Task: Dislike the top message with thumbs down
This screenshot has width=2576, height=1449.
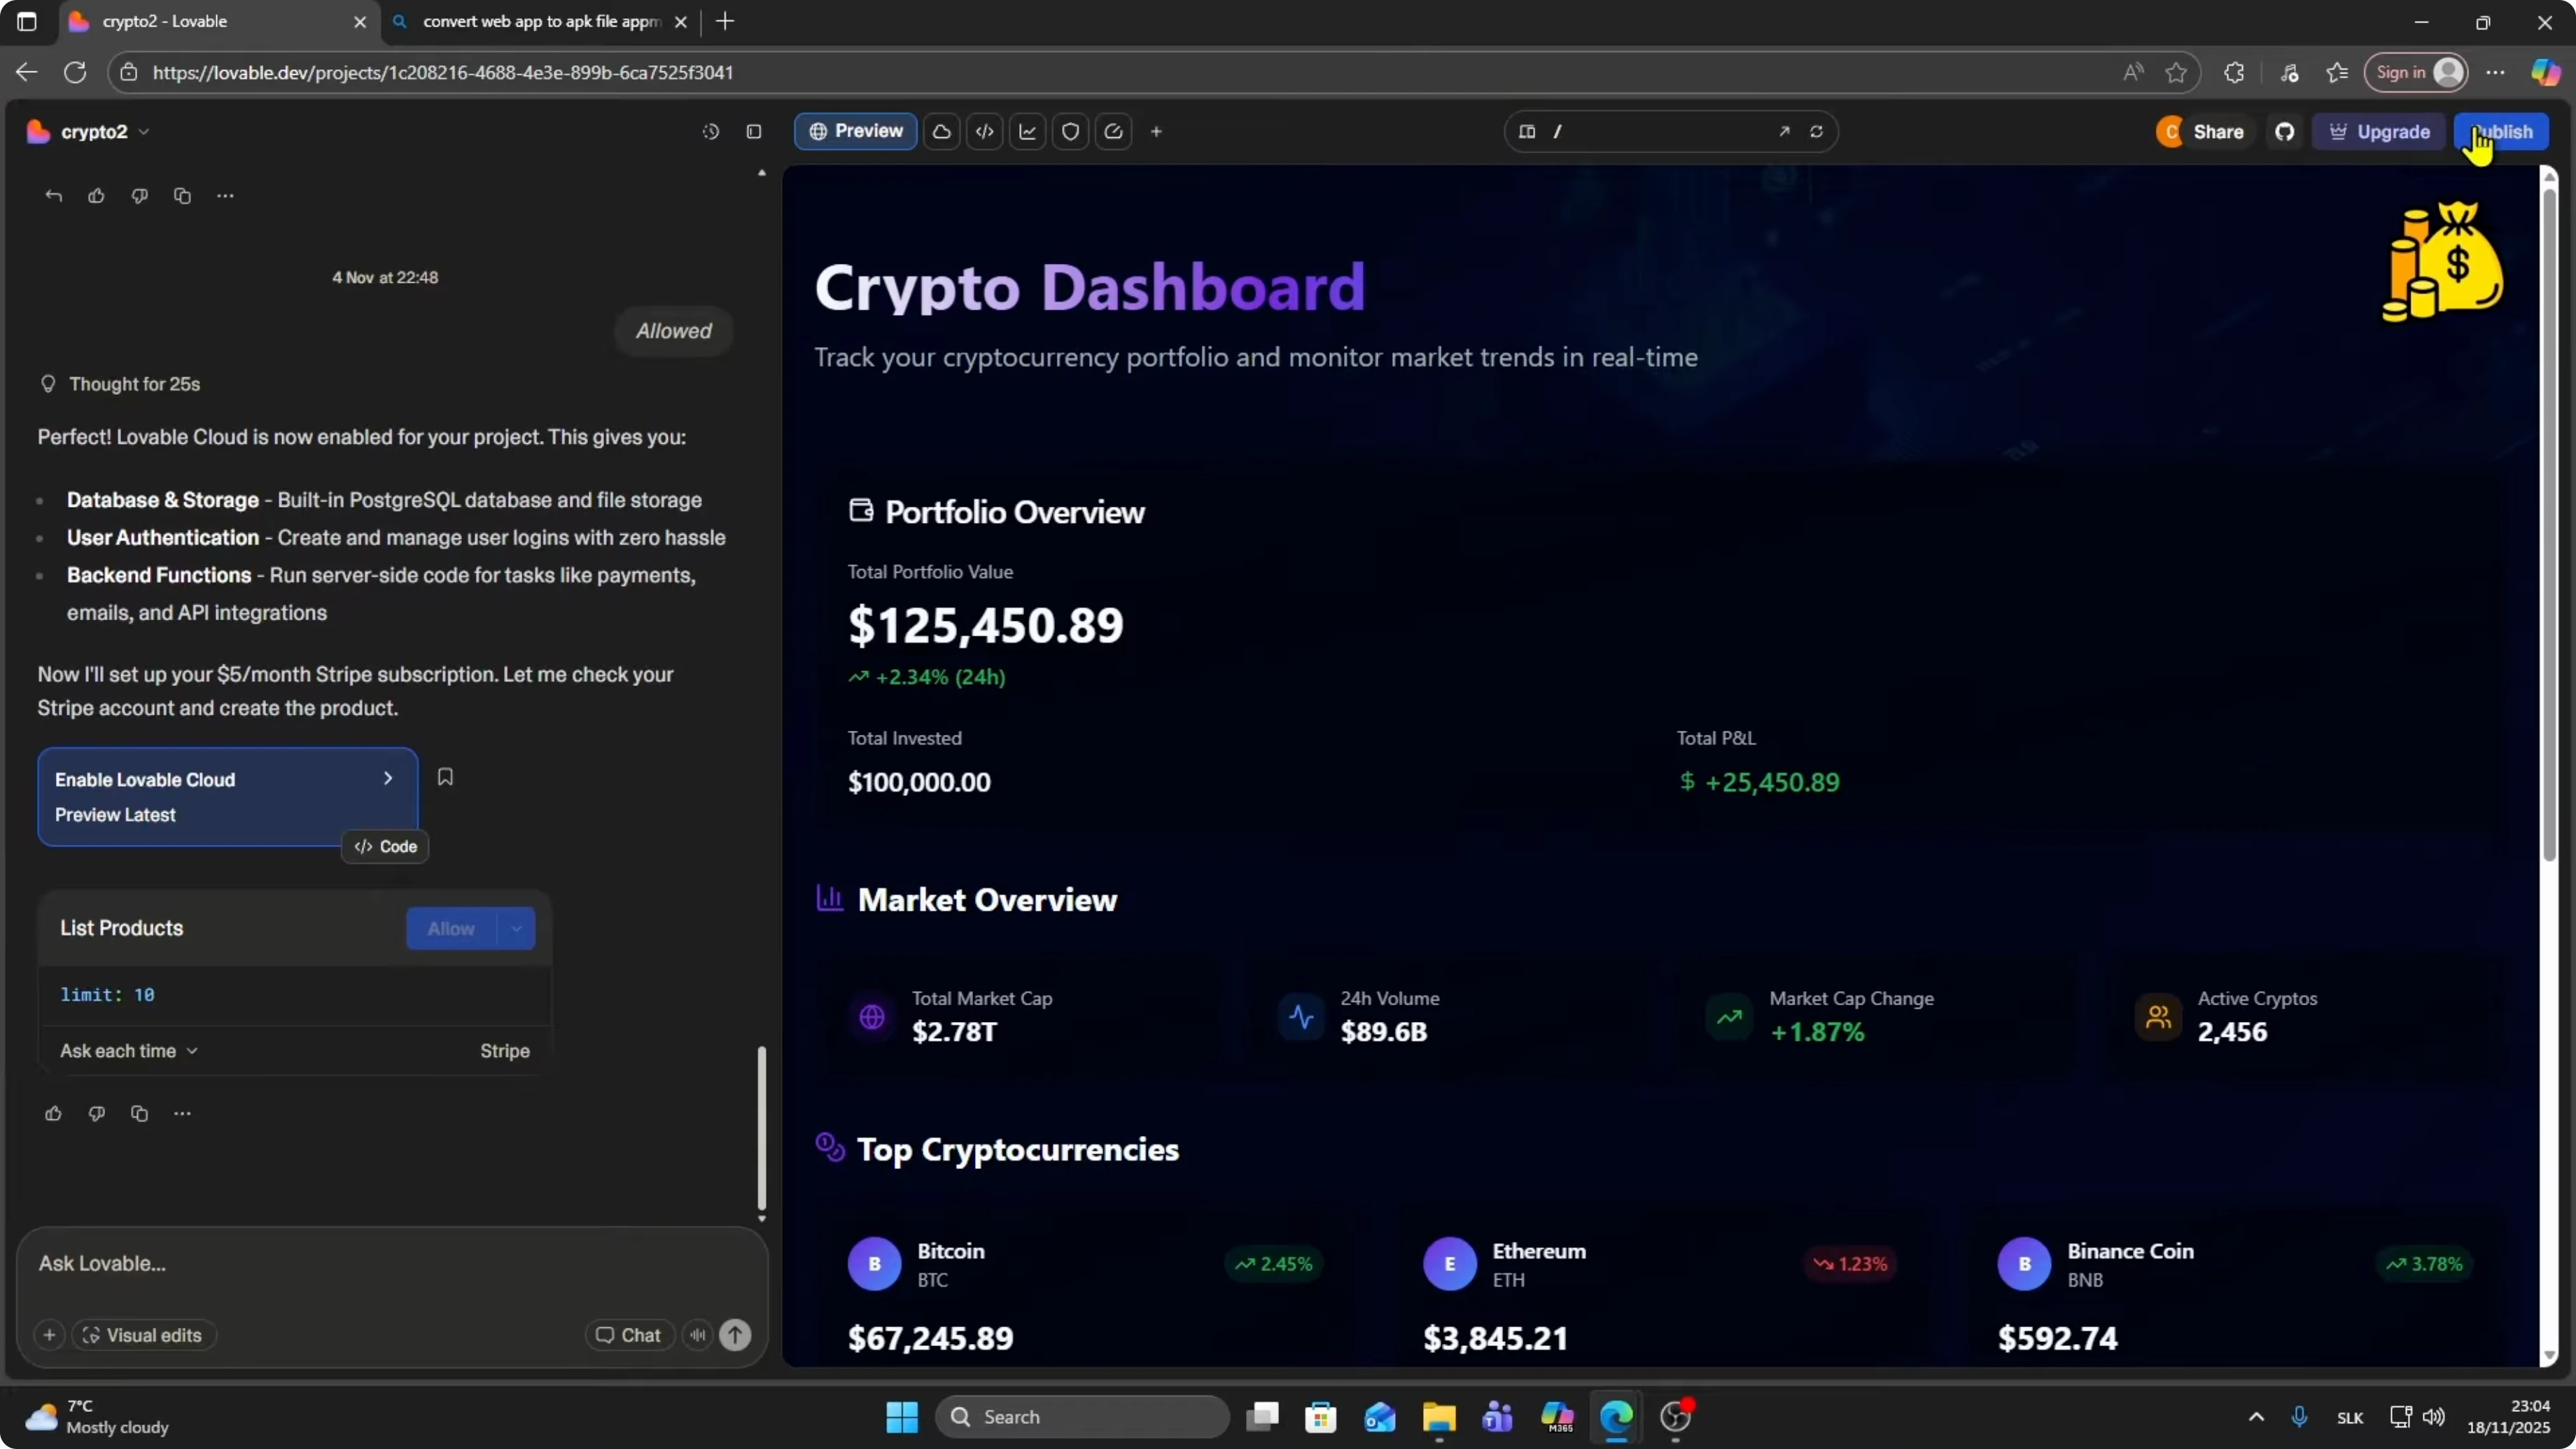Action: coord(139,196)
